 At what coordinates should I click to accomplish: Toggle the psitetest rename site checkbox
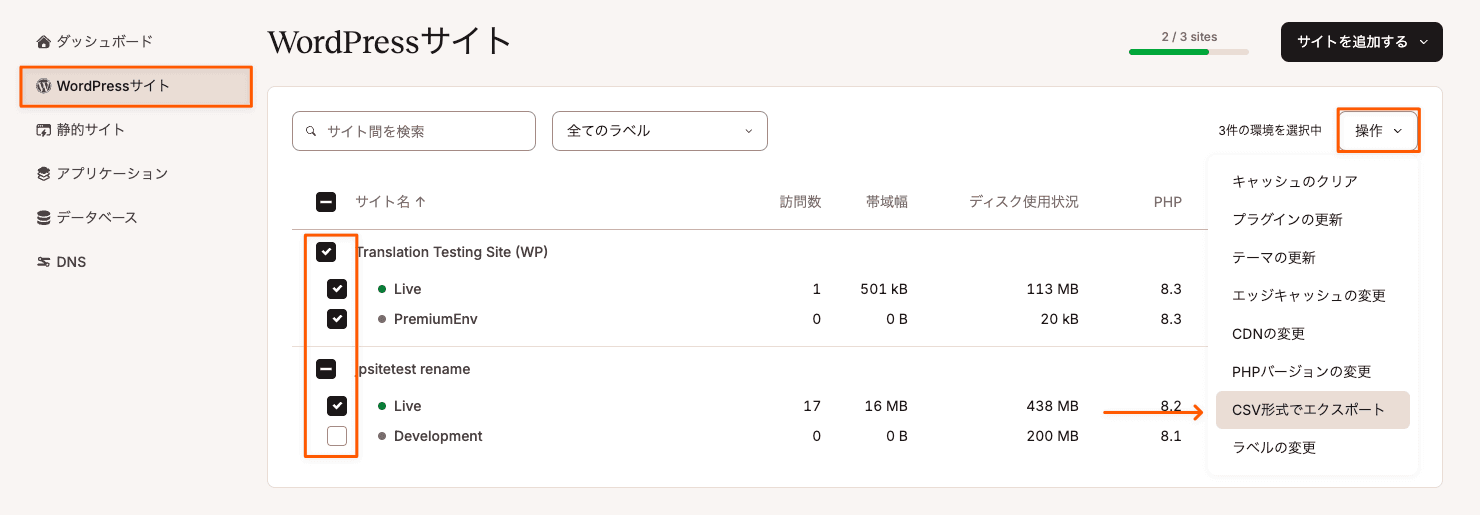click(x=326, y=369)
